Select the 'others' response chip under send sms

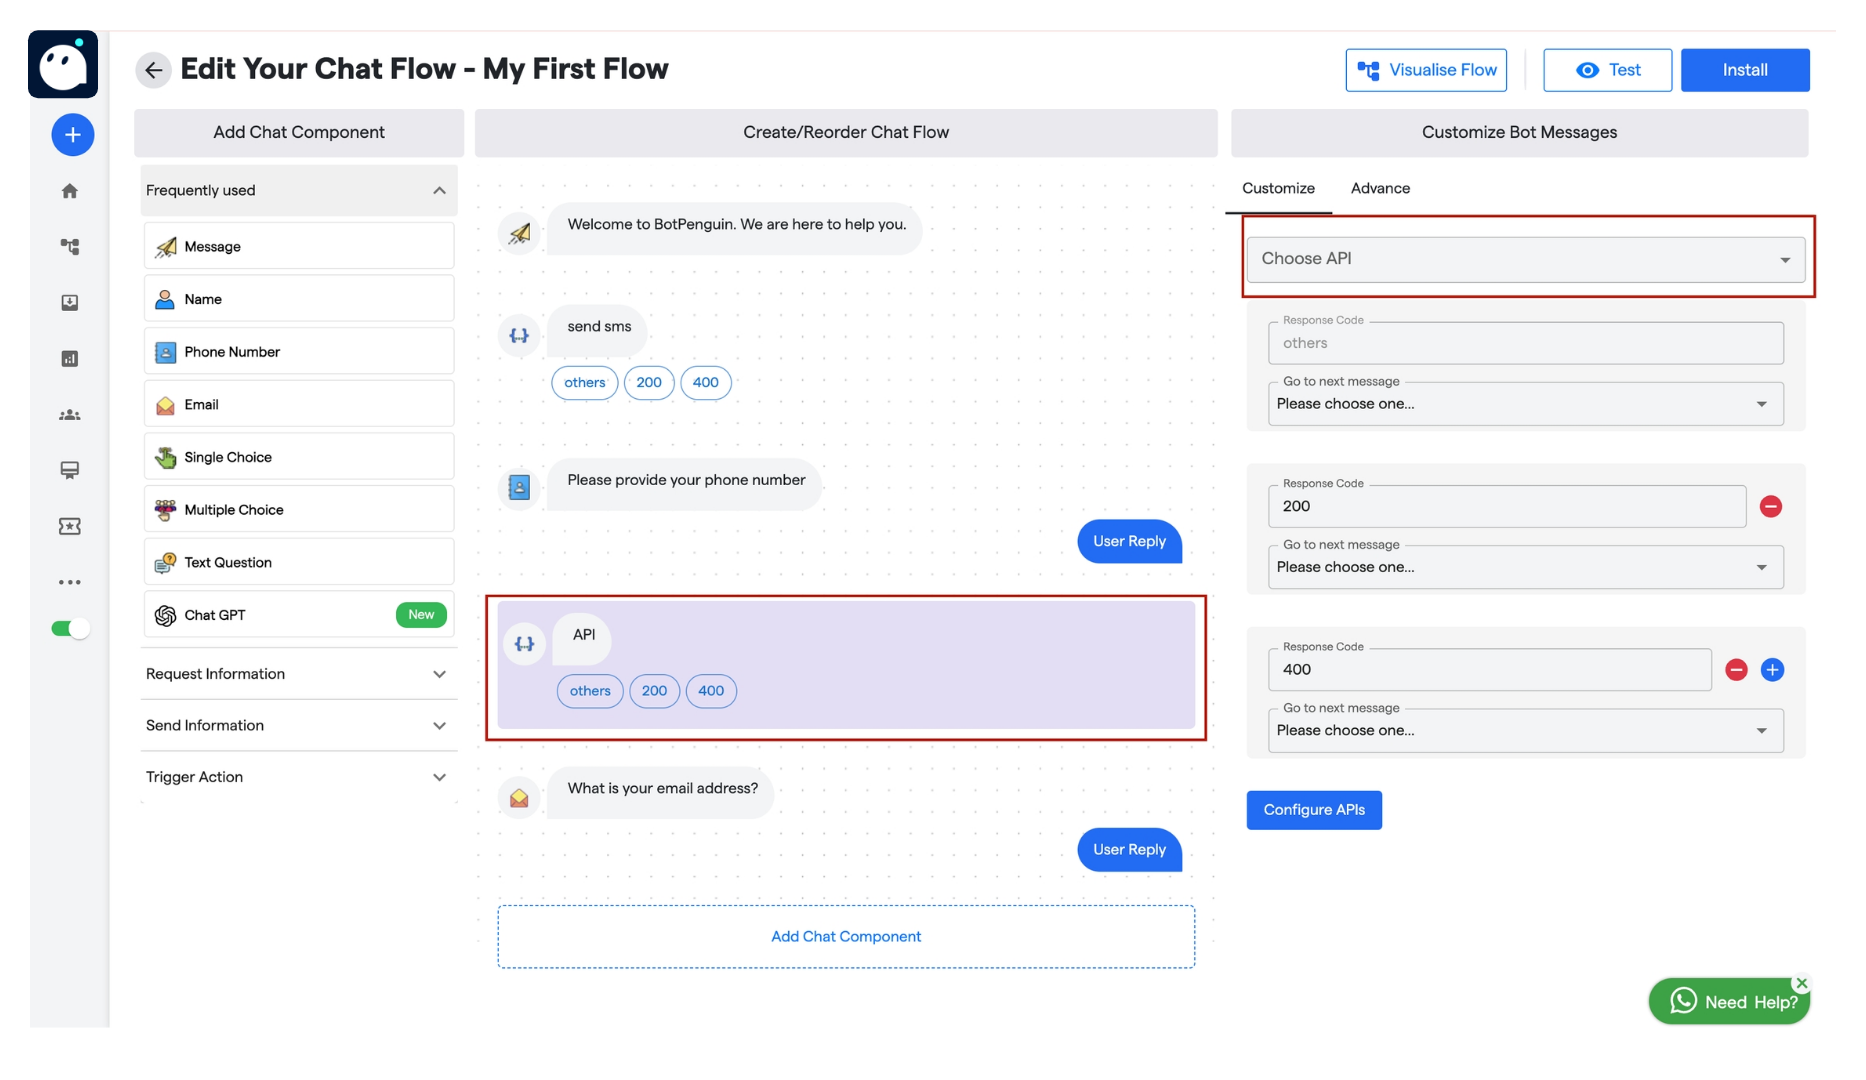click(584, 382)
